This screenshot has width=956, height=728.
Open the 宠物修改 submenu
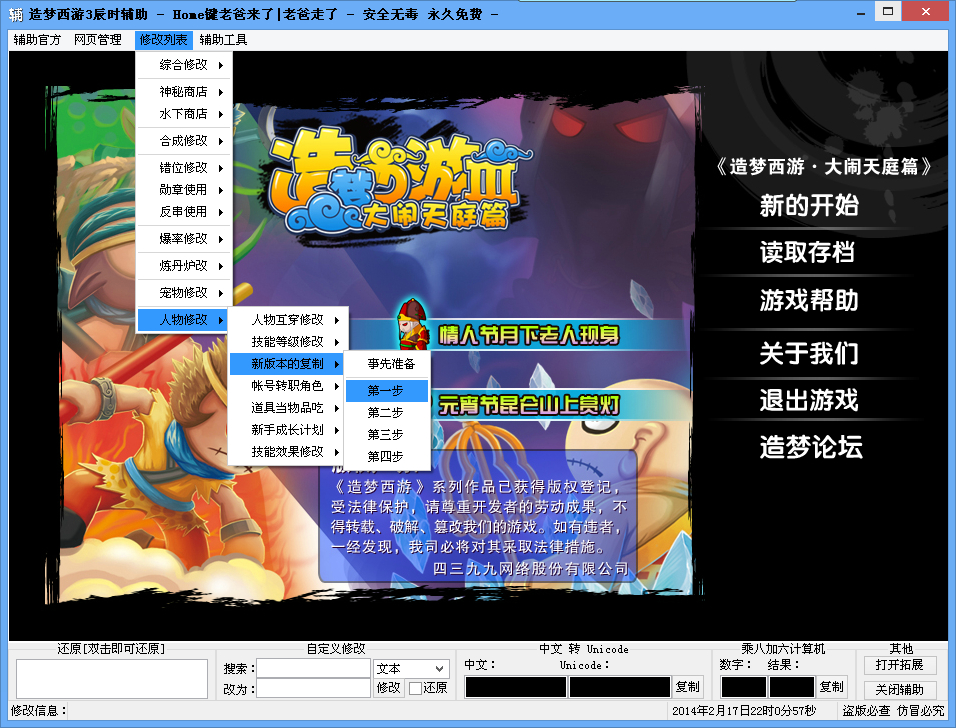184,293
